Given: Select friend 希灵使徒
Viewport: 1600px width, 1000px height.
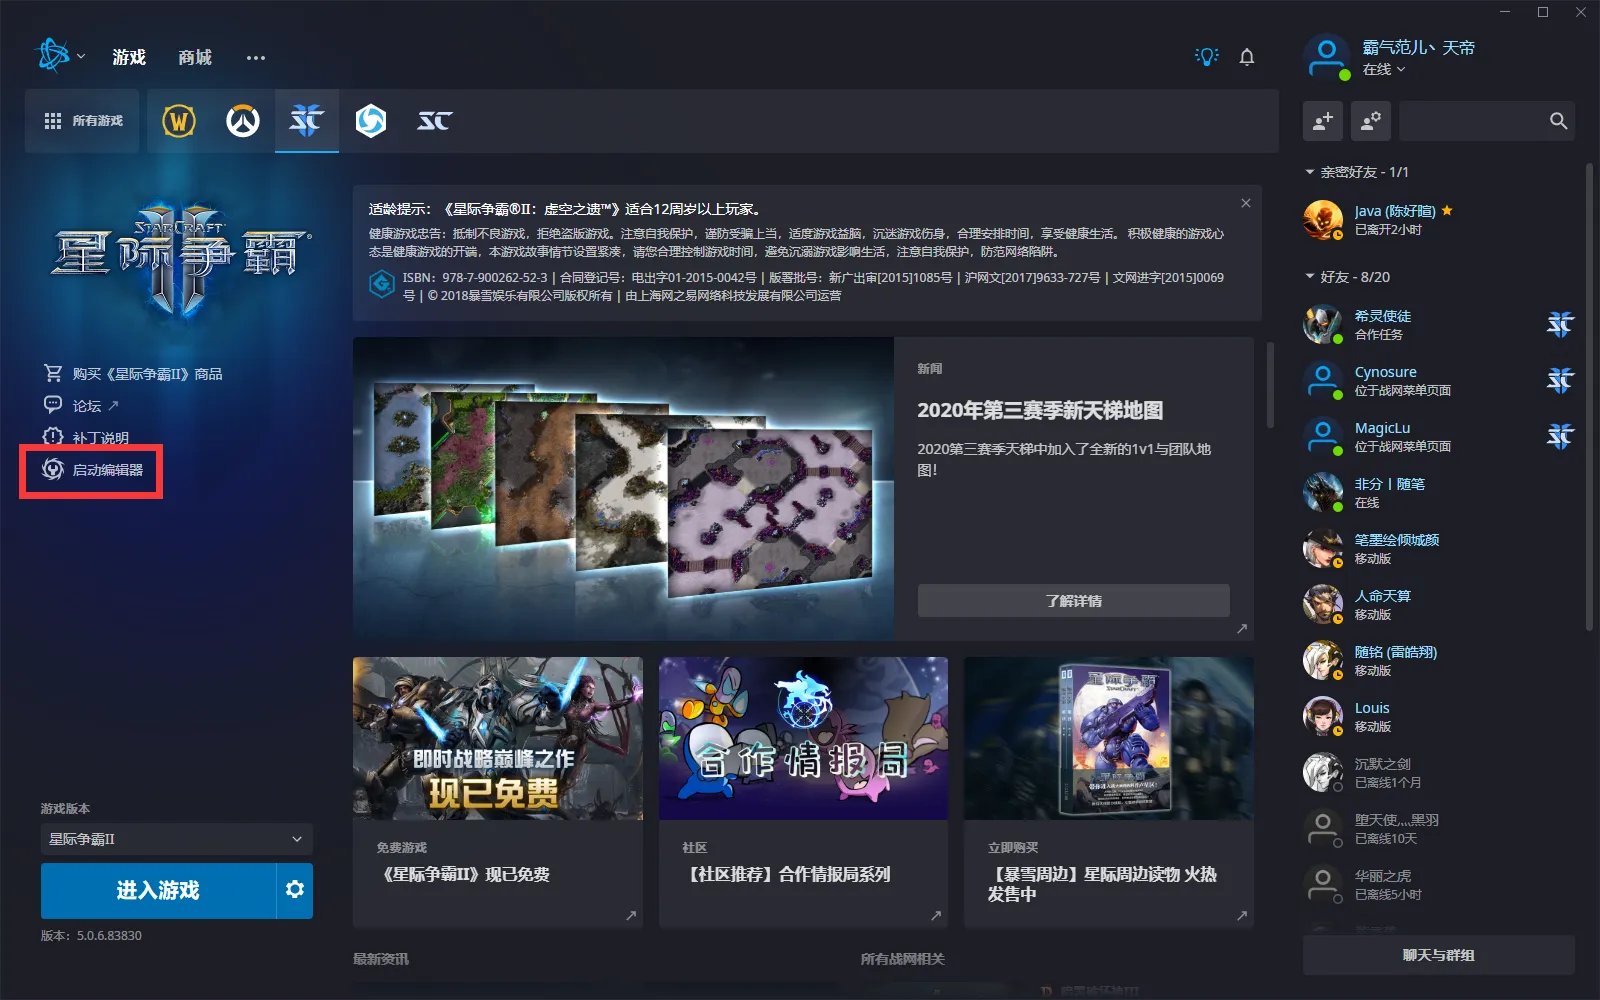Looking at the screenshot, I should (1436, 325).
